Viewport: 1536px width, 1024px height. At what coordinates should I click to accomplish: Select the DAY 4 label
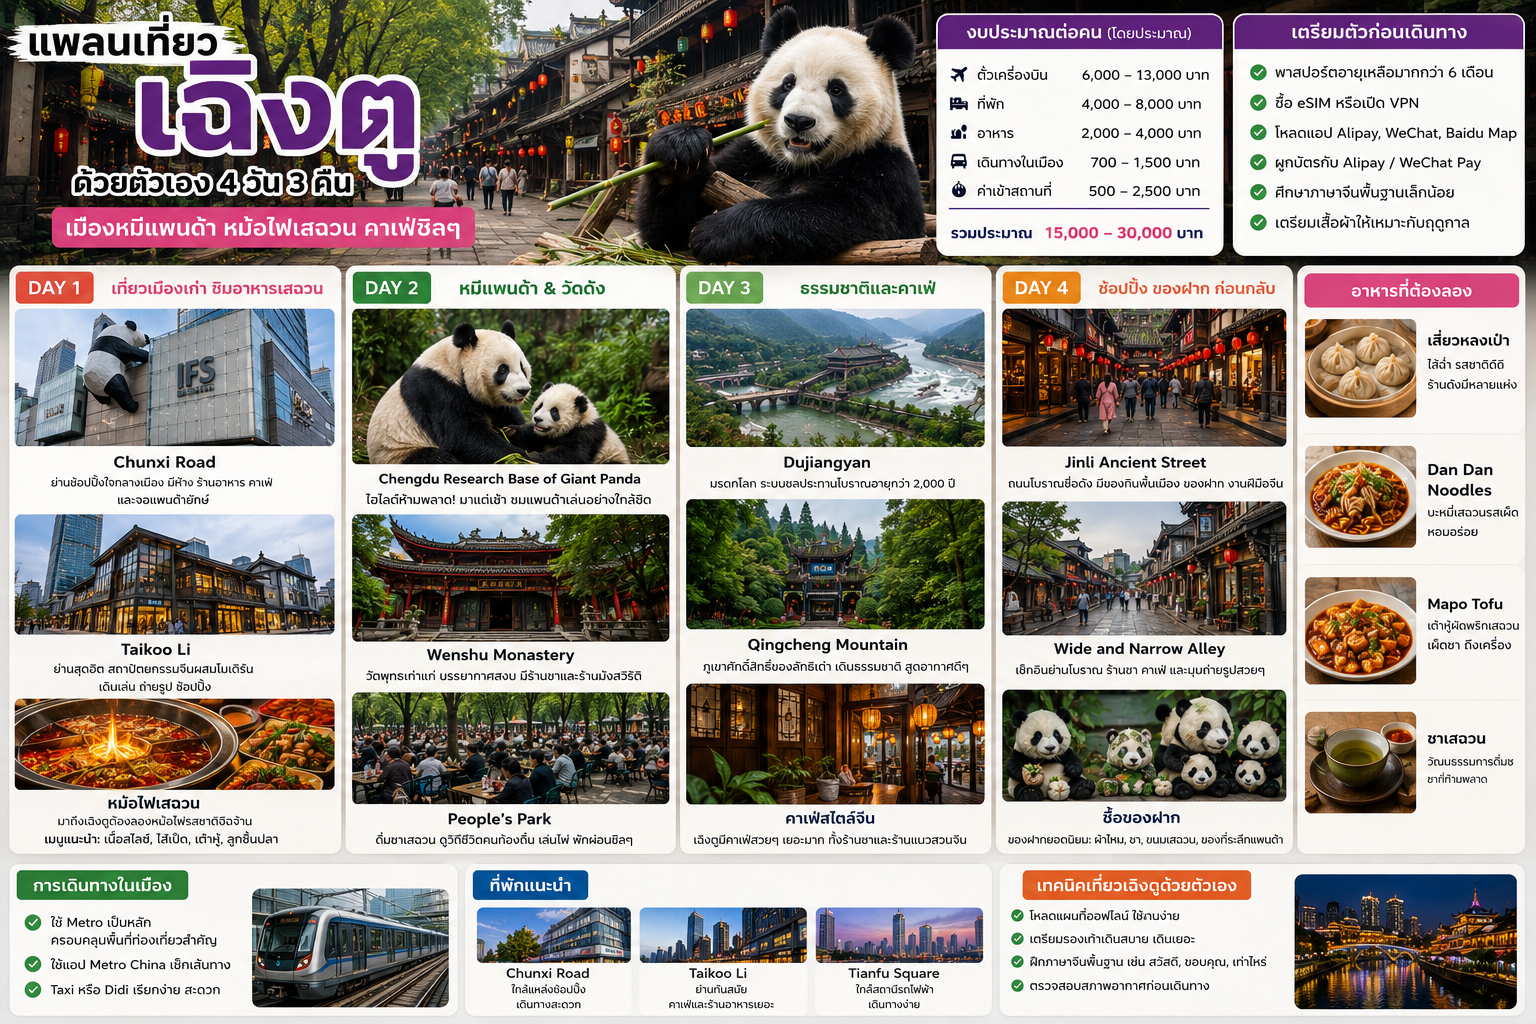coord(1041,288)
